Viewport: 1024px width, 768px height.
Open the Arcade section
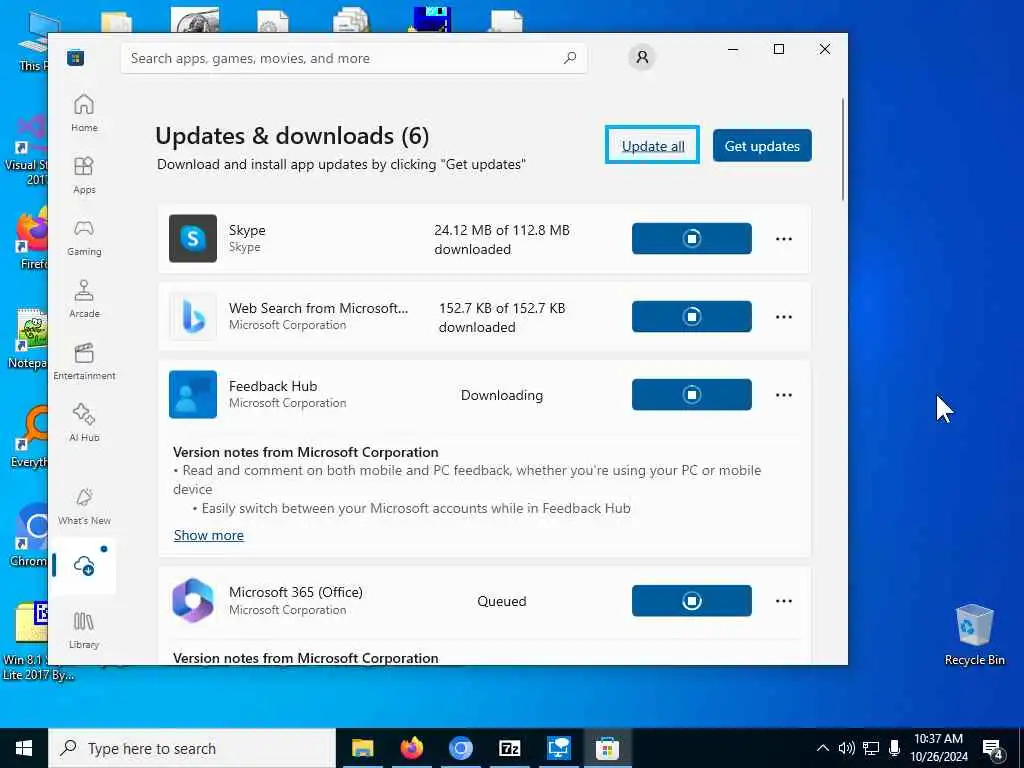pyautogui.click(x=84, y=299)
